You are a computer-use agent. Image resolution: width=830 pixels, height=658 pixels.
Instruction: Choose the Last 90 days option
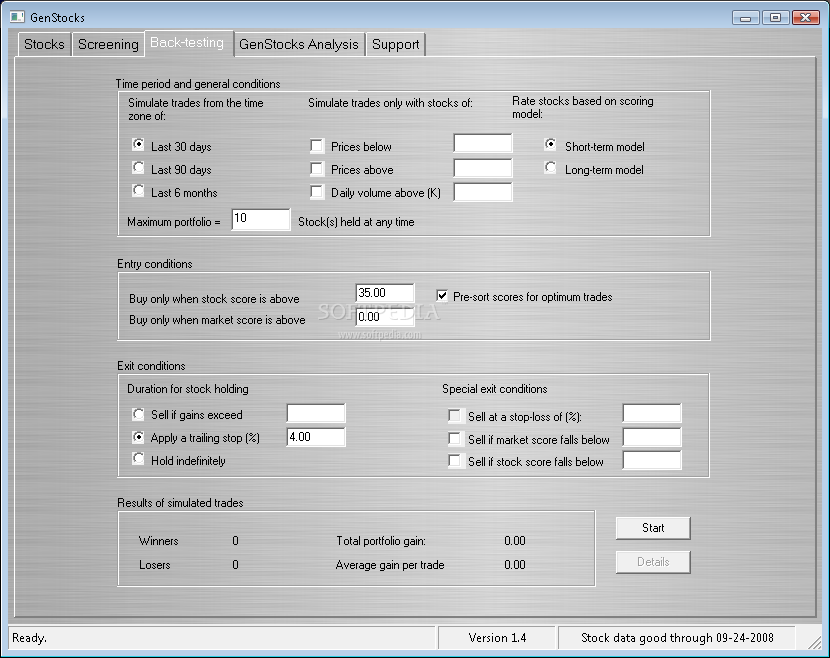138,168
